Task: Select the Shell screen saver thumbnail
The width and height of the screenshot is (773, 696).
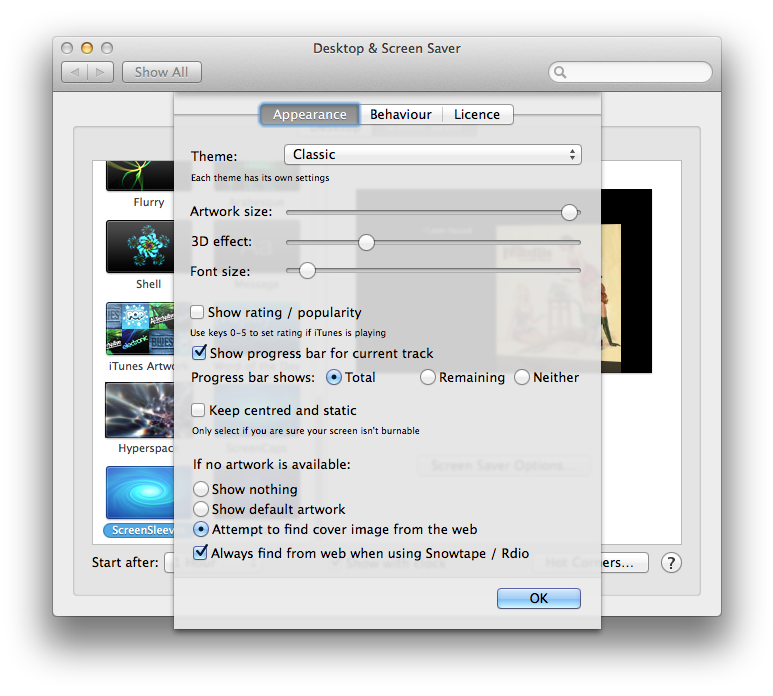Action: tap(140, 246)
